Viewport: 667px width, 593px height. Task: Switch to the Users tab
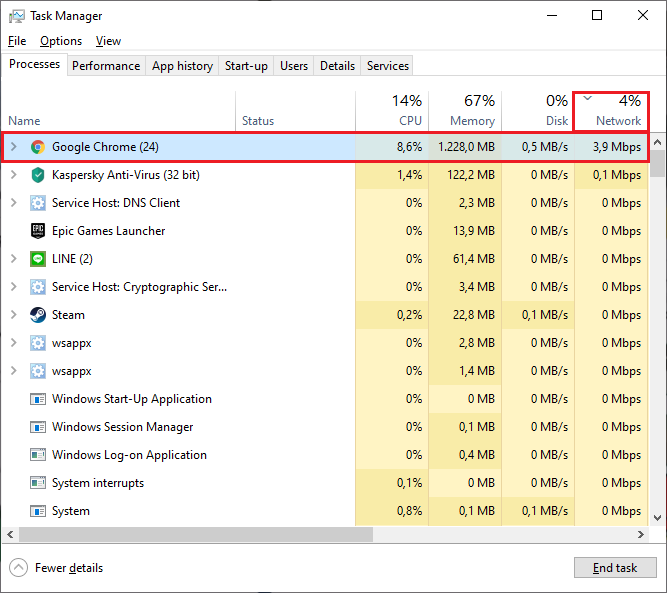coord(294,66)
